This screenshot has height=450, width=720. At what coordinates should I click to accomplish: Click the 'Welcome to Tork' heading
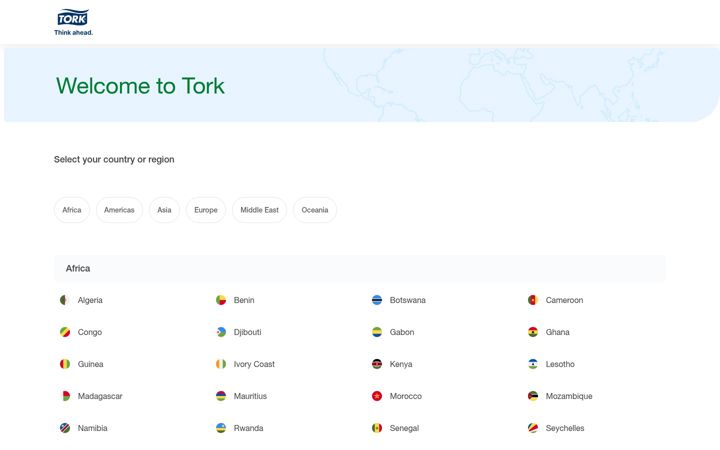(140, 86)
